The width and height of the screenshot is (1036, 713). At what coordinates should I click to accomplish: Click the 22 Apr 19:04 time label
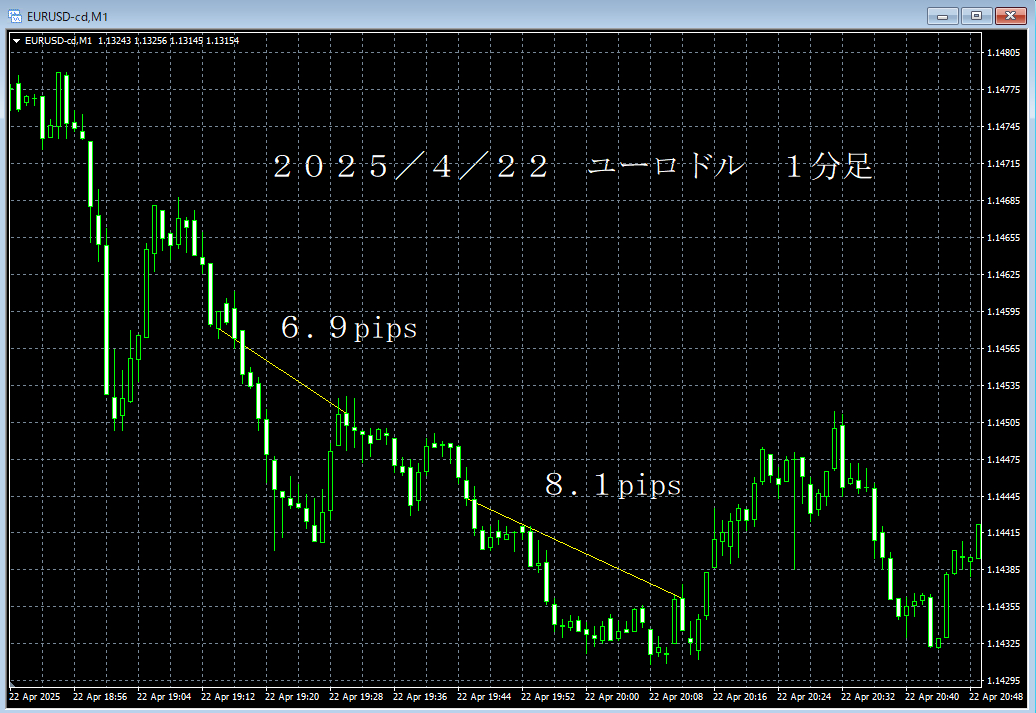[164, 697]
